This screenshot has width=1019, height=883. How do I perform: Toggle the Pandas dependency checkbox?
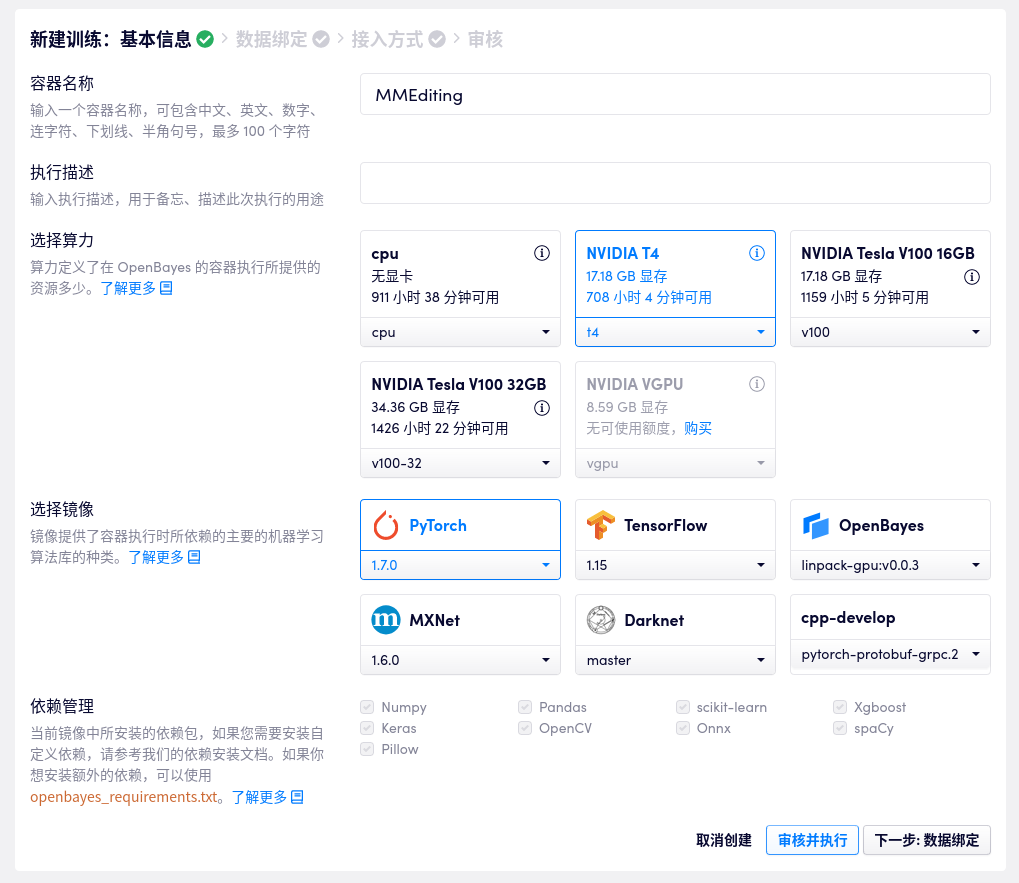coord(525,707)
